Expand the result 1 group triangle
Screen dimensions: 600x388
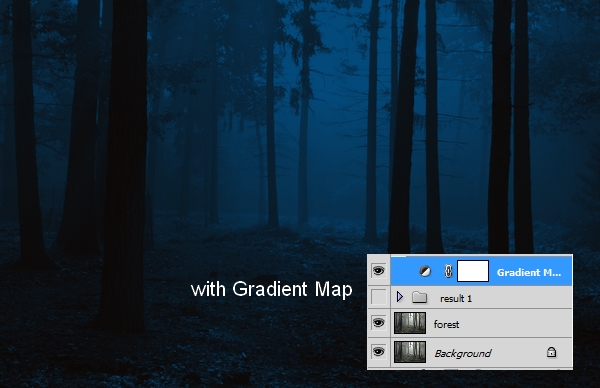400,297
